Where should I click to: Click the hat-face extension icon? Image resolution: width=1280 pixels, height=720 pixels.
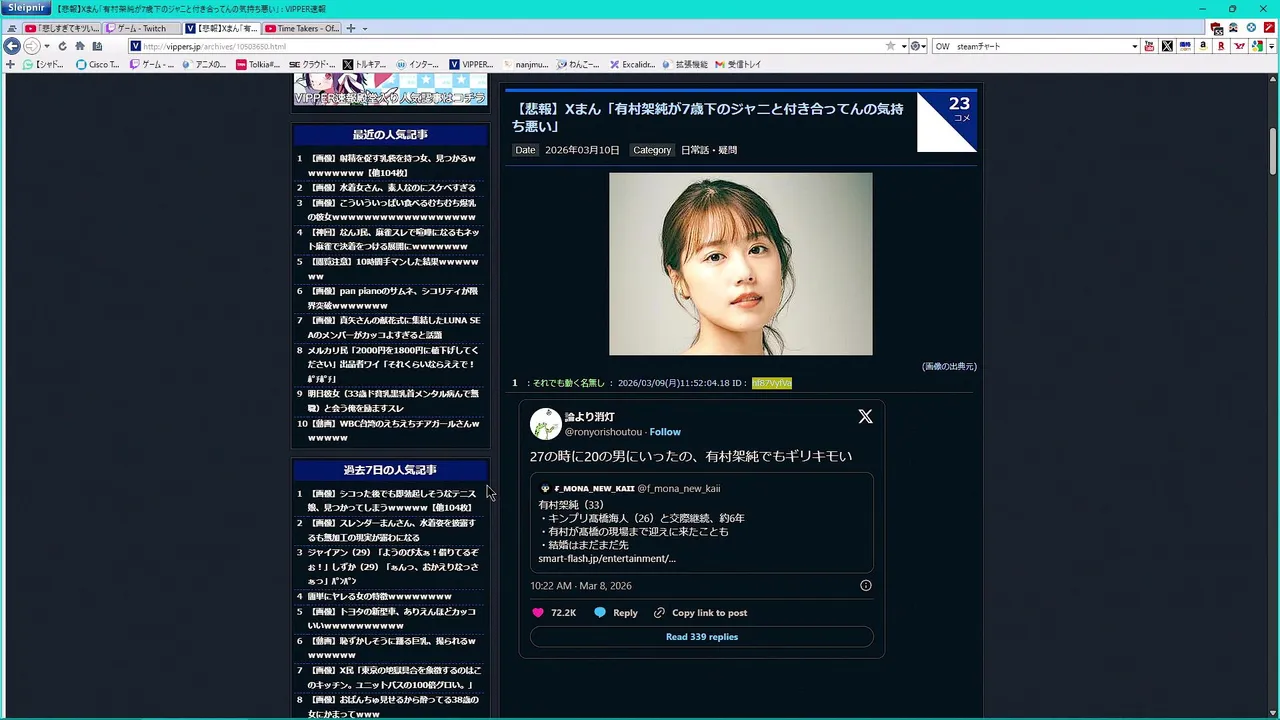1234,28
